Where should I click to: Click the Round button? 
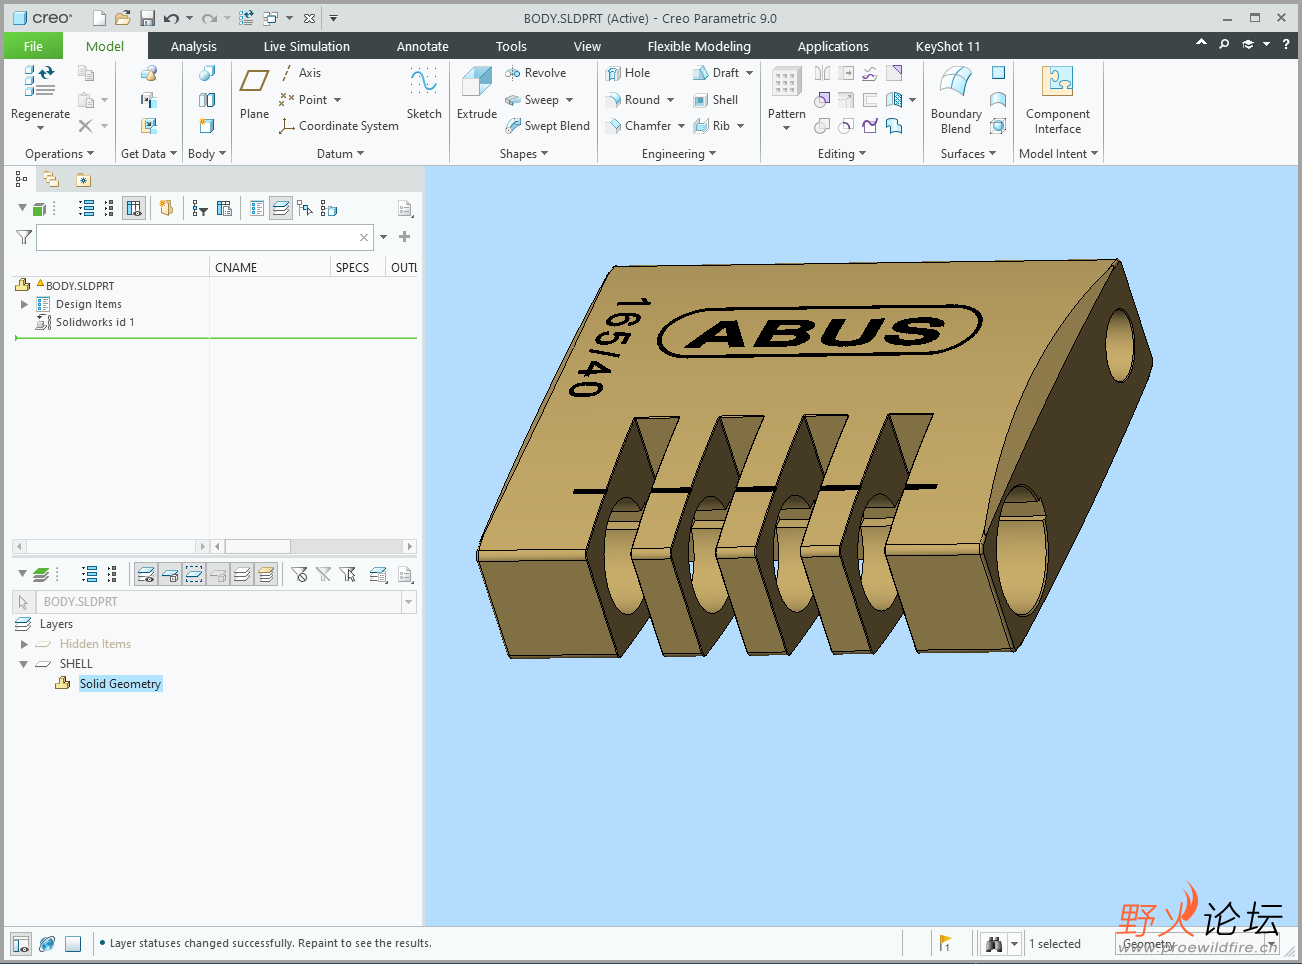coord(632,100)
